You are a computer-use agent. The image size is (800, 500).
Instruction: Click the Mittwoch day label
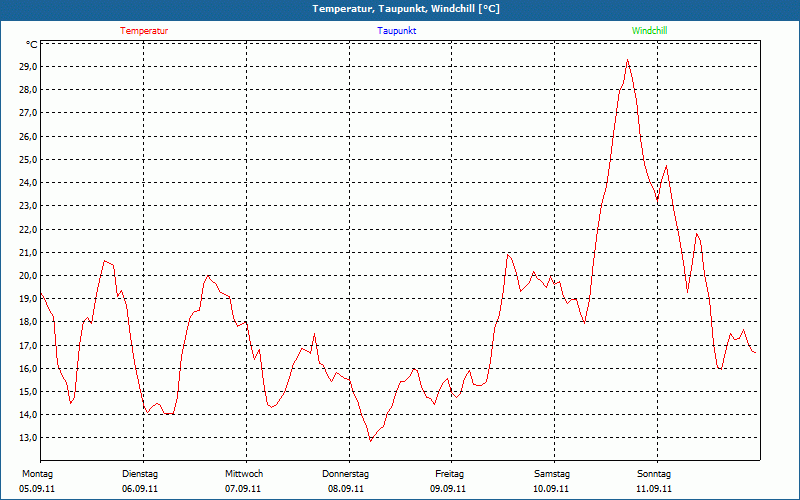tap(244, 474)
